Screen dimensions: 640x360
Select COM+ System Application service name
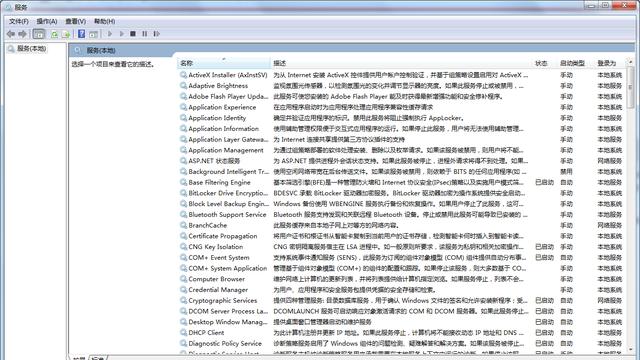pos(227,268)
